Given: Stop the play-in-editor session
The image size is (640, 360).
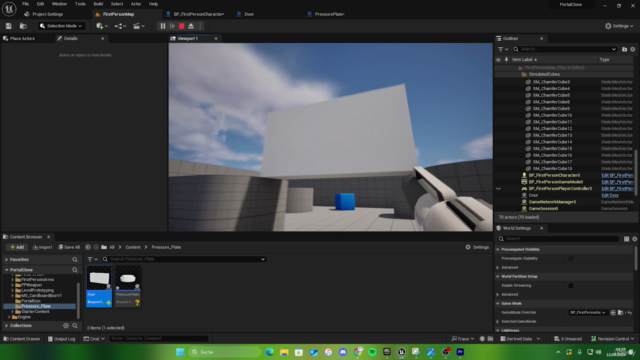Looking at the screenshot, I should [x=182, y=26].
